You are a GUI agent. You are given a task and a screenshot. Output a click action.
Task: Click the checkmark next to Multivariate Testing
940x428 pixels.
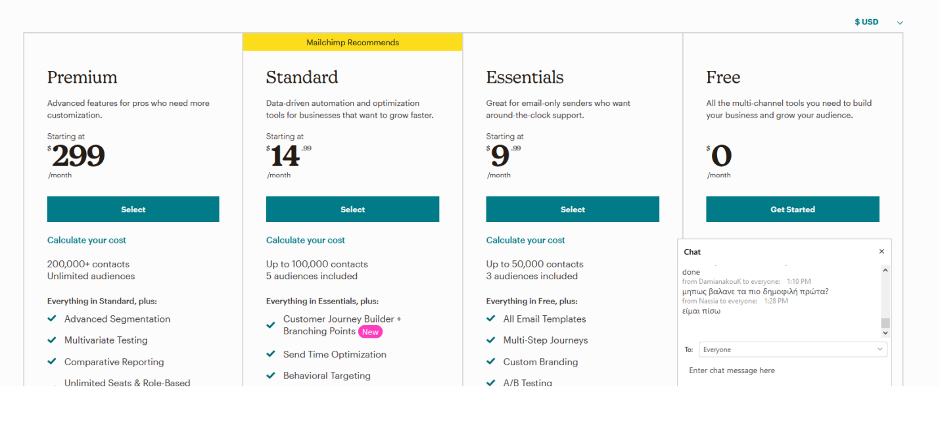tap(52, 340)
